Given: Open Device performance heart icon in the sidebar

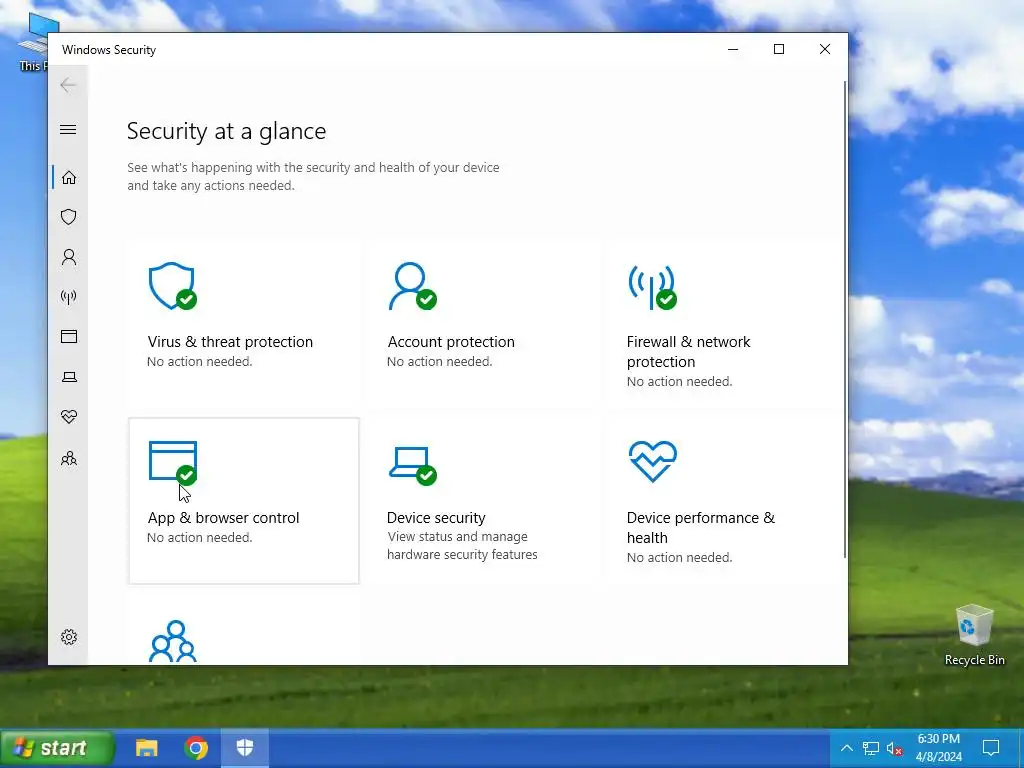Looking at the screenshot, I should (69, 417).
